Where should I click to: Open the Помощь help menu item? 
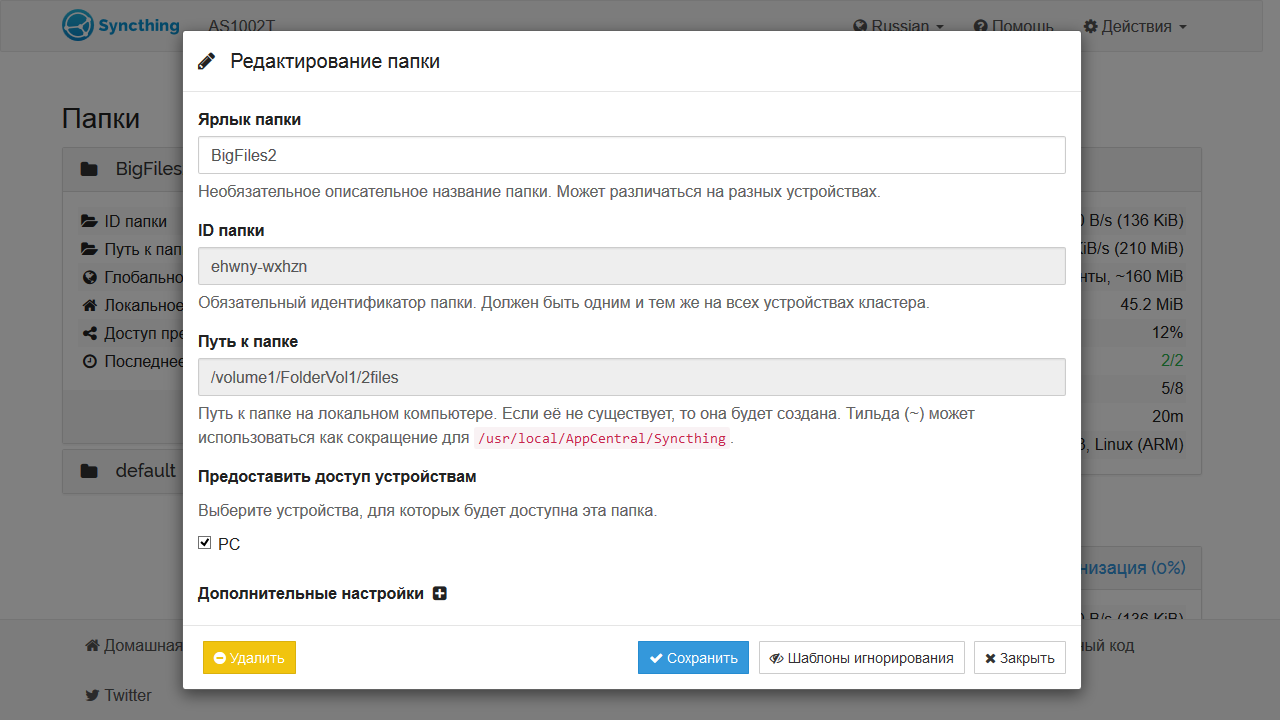tap(1013, 26)
